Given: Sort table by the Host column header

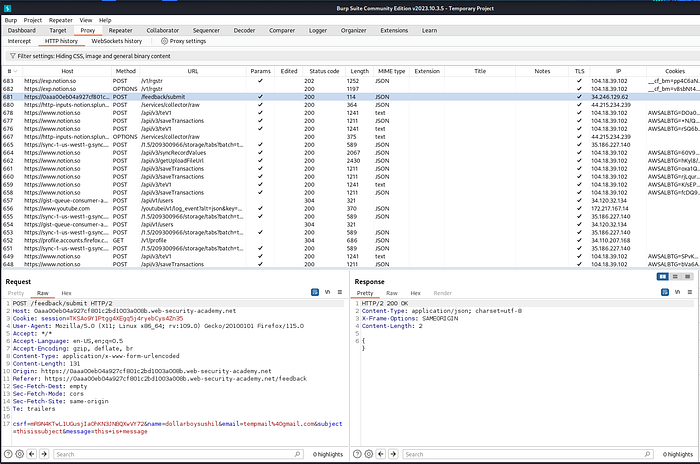Looking at the screenshot, I should [67, 71].
